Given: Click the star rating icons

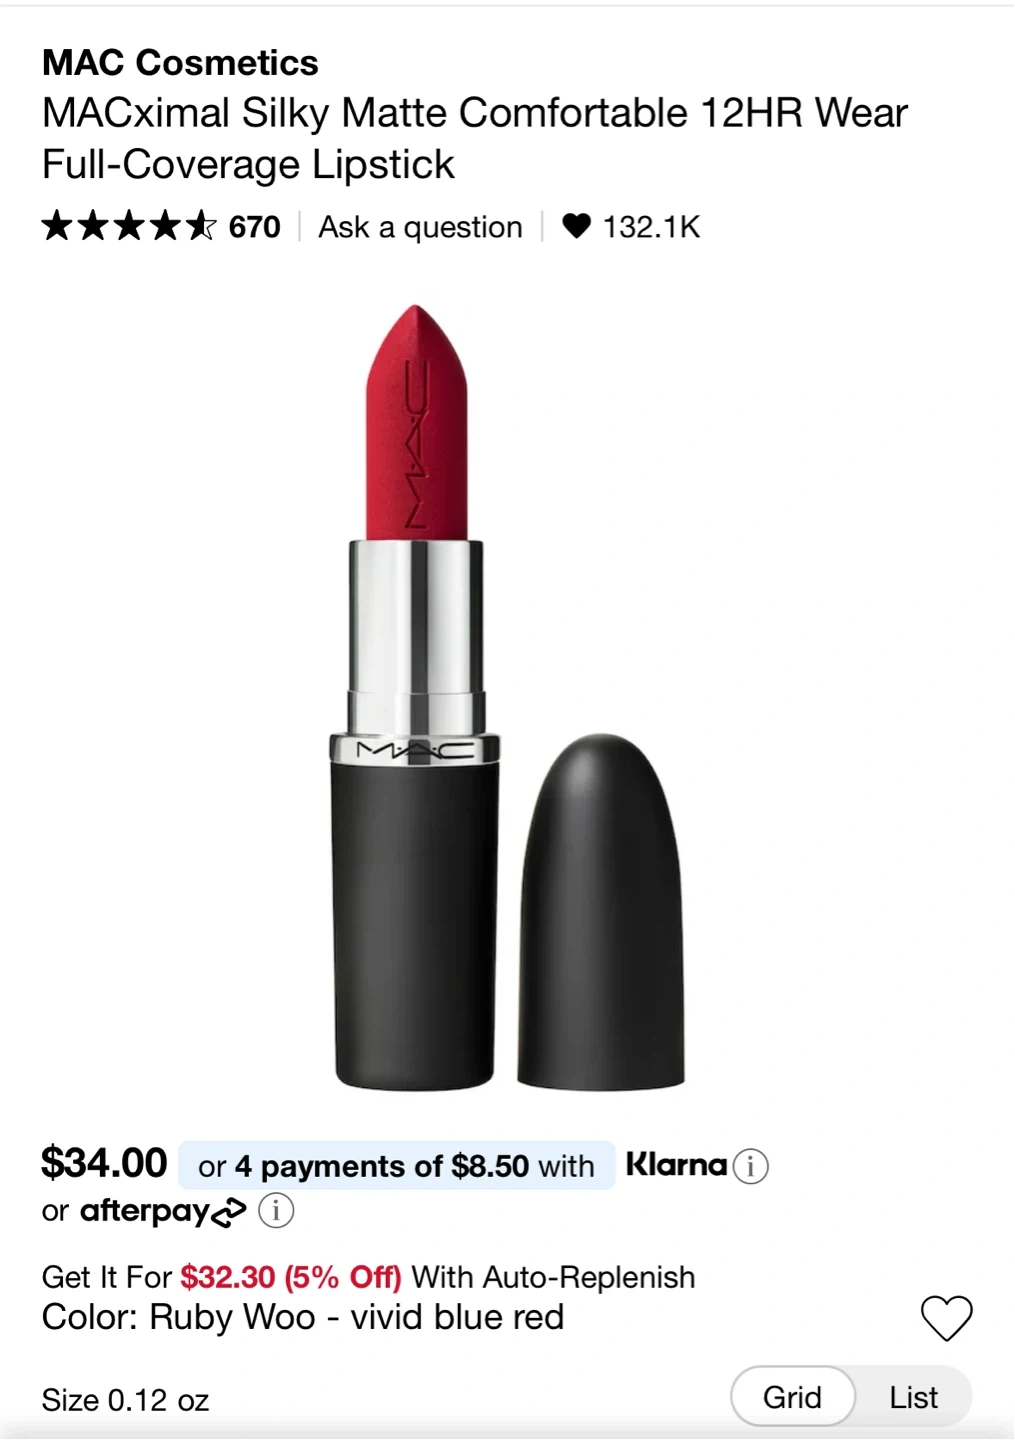Looking at the screenshot, I should pos(128,226).
